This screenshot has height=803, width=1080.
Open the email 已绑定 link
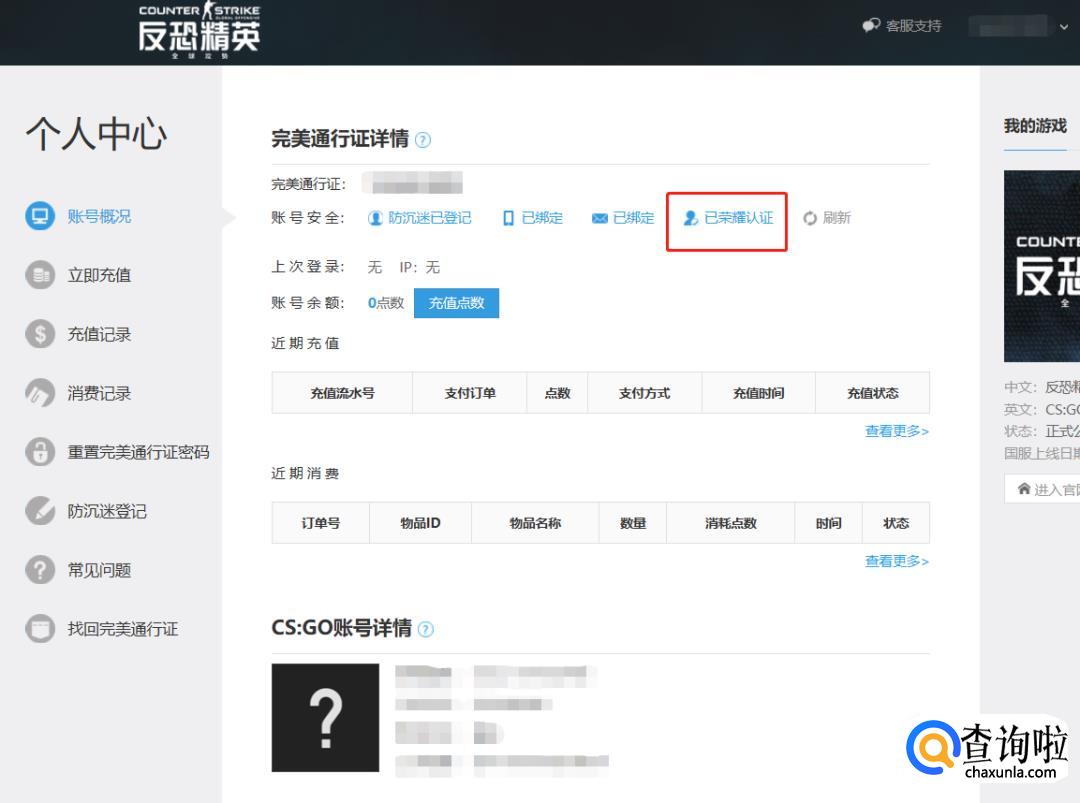pyautogui.click(x=634, y=218)
